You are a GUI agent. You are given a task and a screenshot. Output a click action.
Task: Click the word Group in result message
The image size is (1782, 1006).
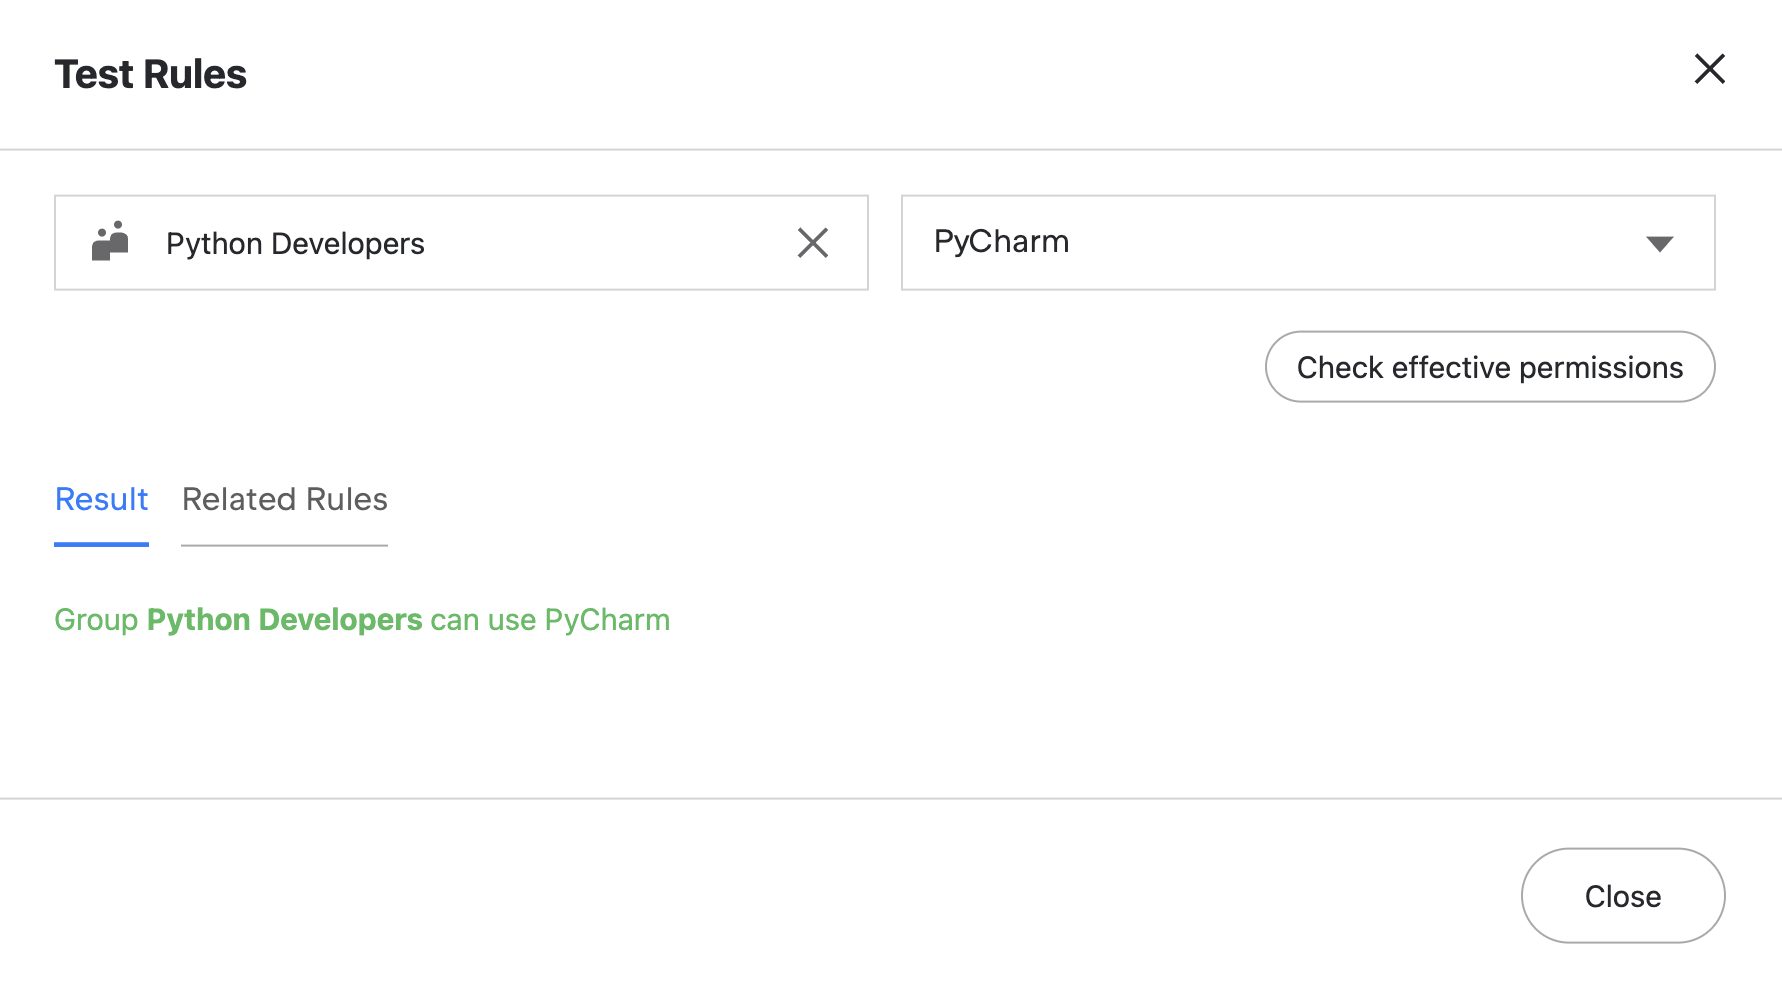point(96,620)
